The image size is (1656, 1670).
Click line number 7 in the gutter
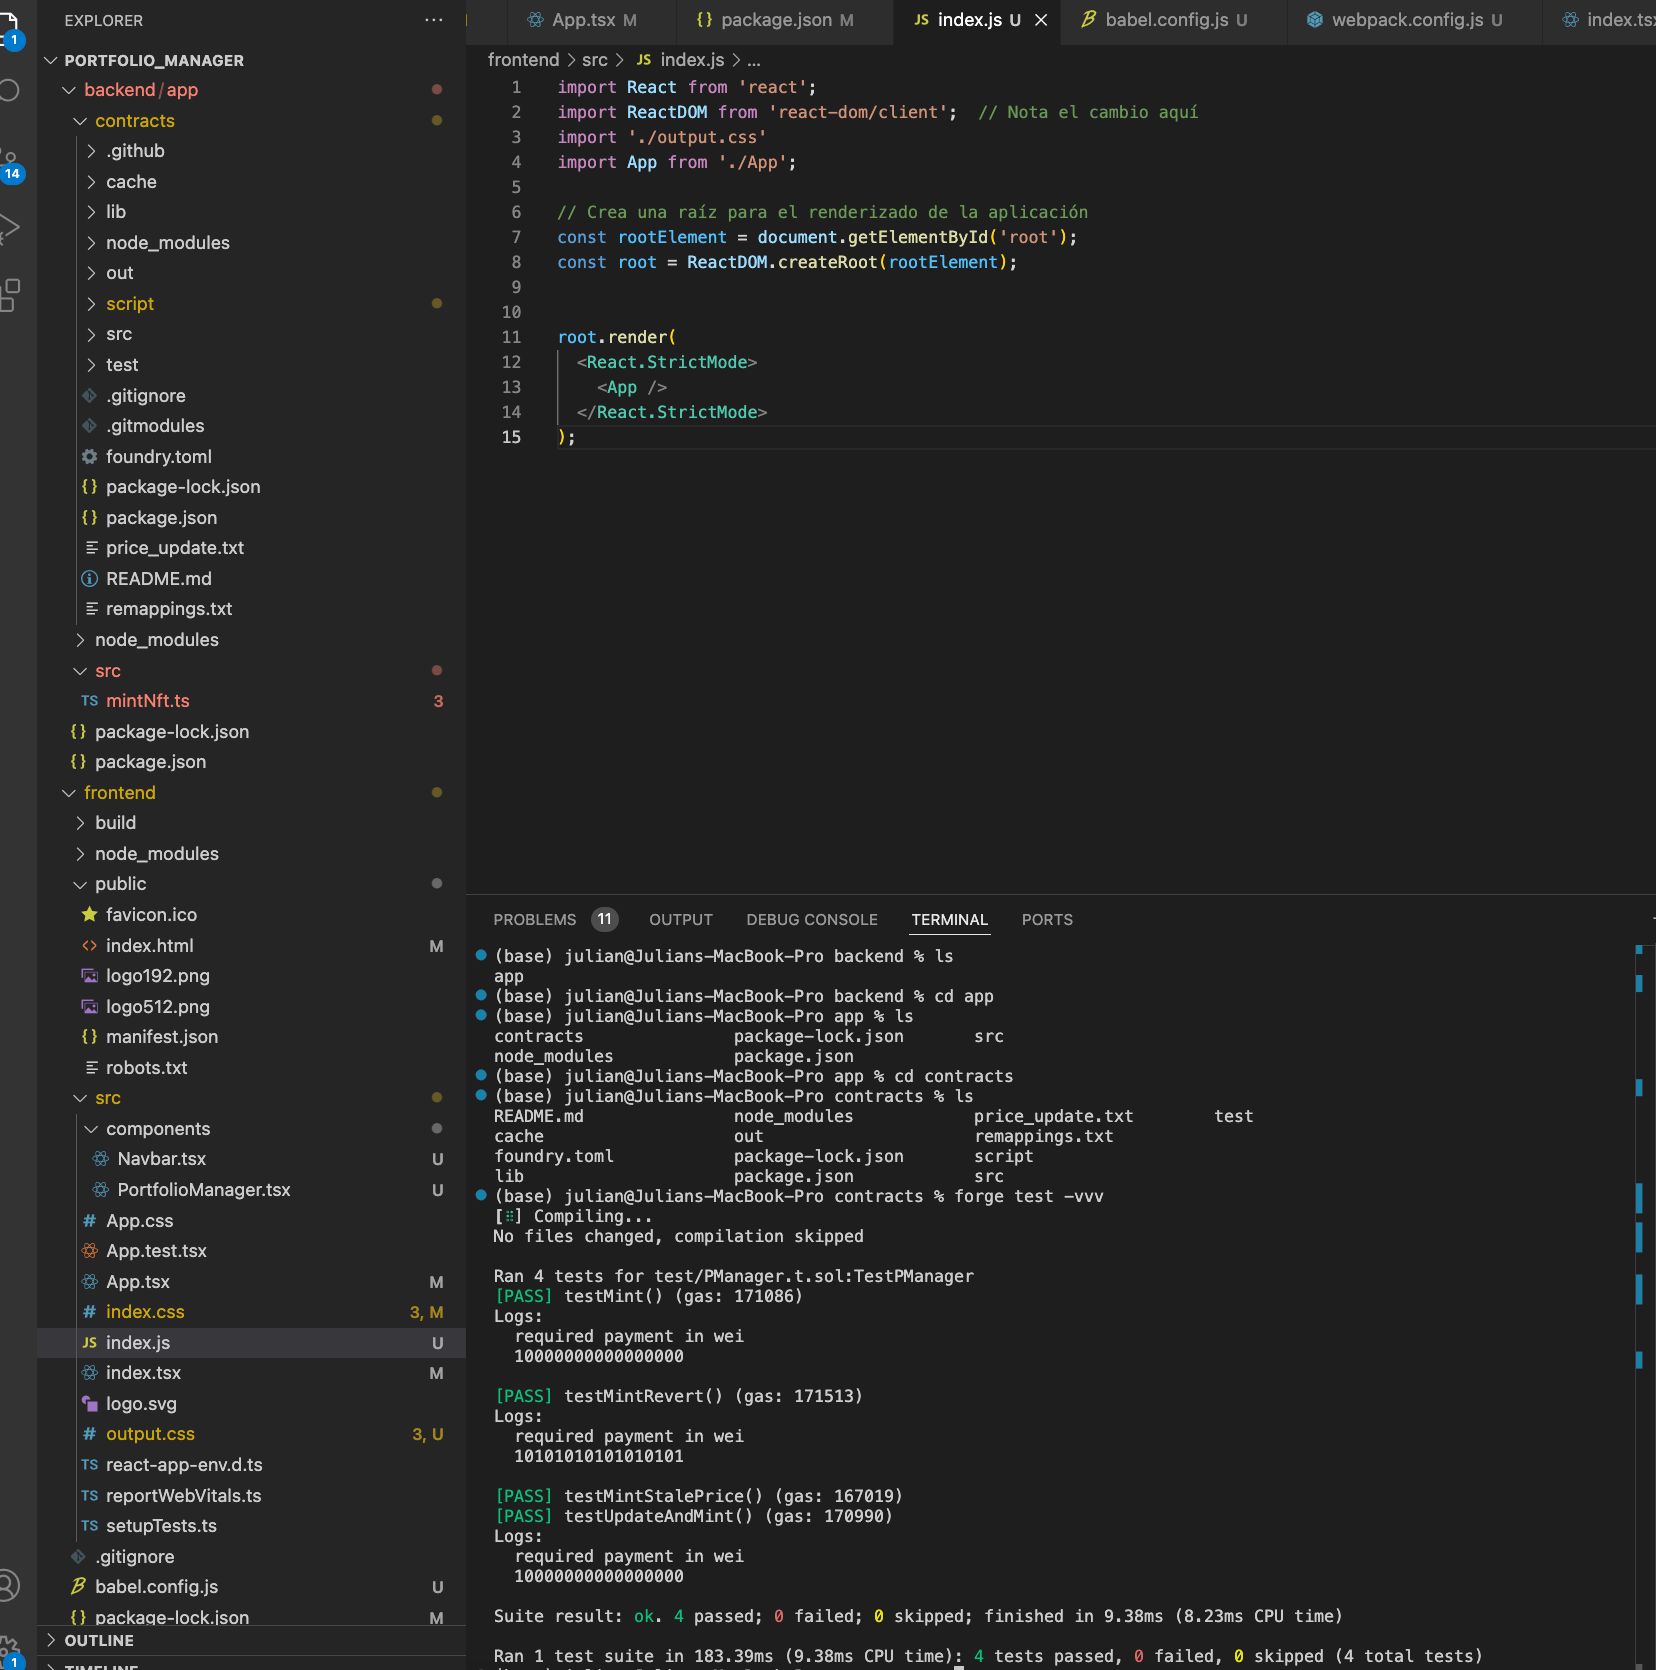coord(516,237)
